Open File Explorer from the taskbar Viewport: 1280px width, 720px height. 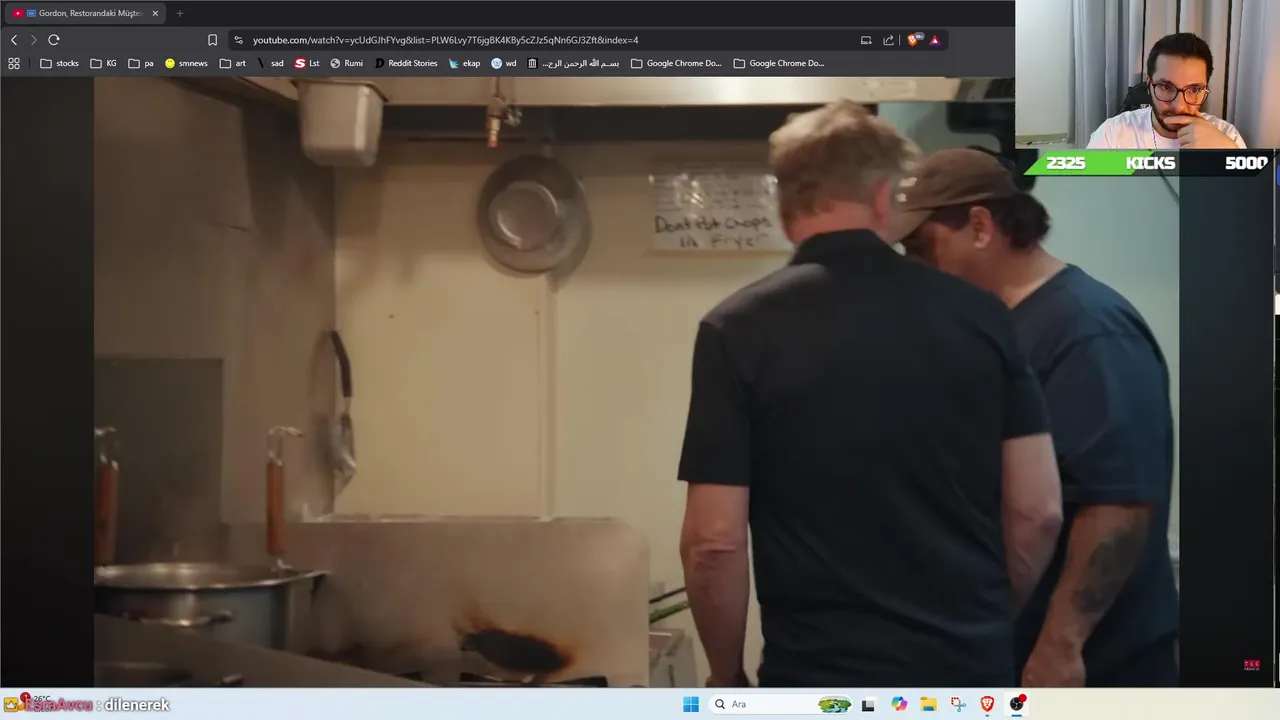[x=928, y=704]
